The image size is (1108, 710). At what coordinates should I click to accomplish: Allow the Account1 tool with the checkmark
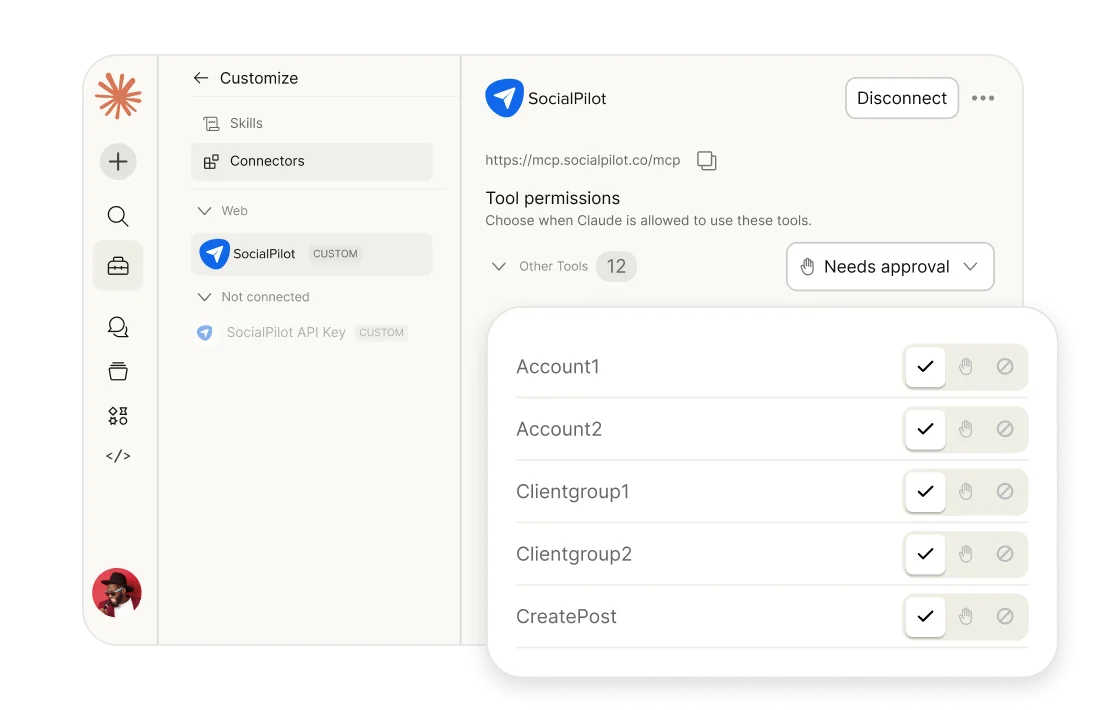[x=924, y=367]
